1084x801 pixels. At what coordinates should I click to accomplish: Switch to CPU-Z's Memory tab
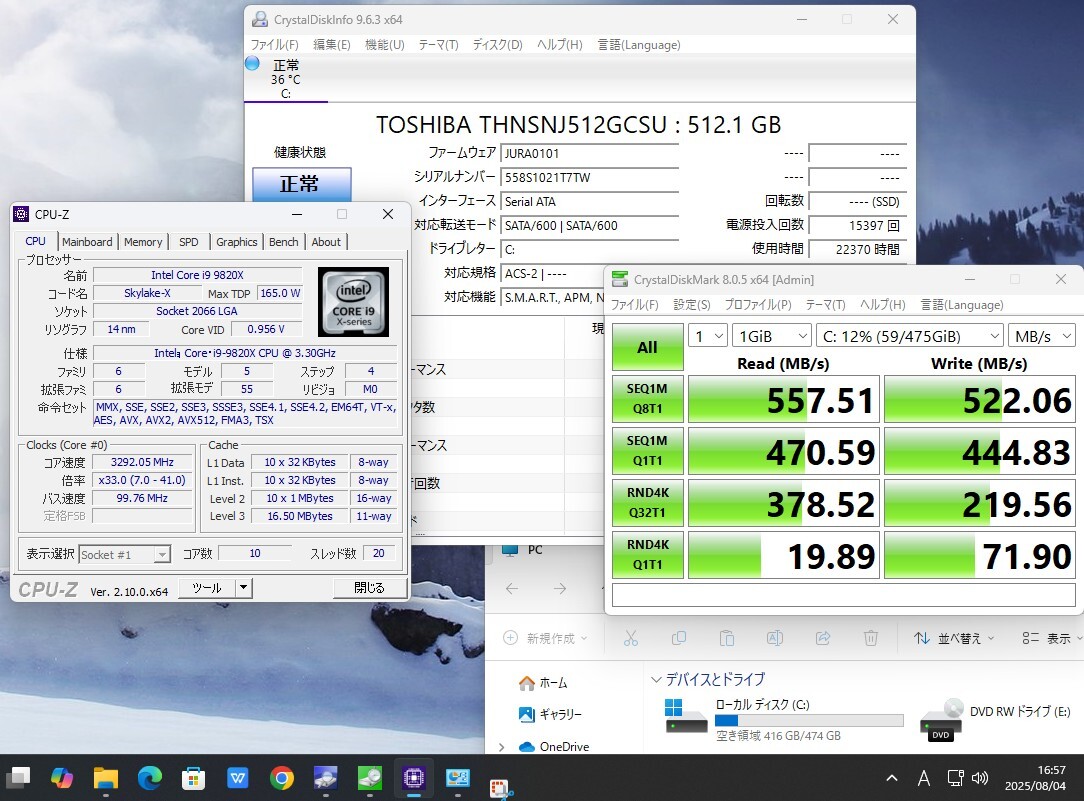click(143, 242)
